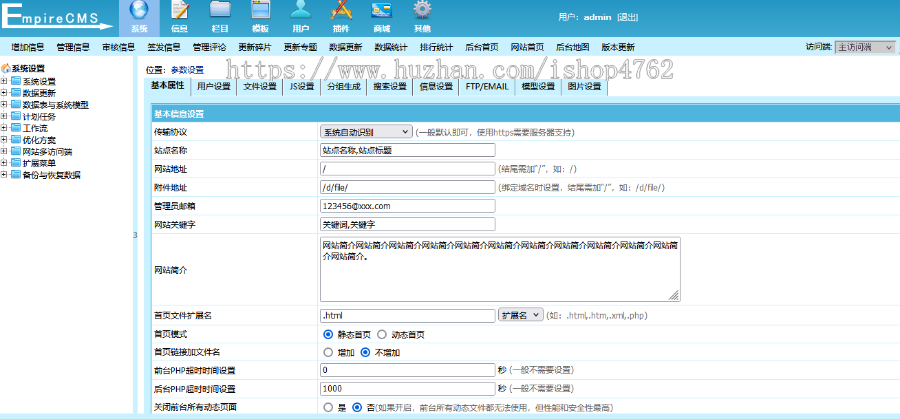Open the 插件 tools icon in top navigation
Viewport: 900px width, 419px height.
point(341,10)
